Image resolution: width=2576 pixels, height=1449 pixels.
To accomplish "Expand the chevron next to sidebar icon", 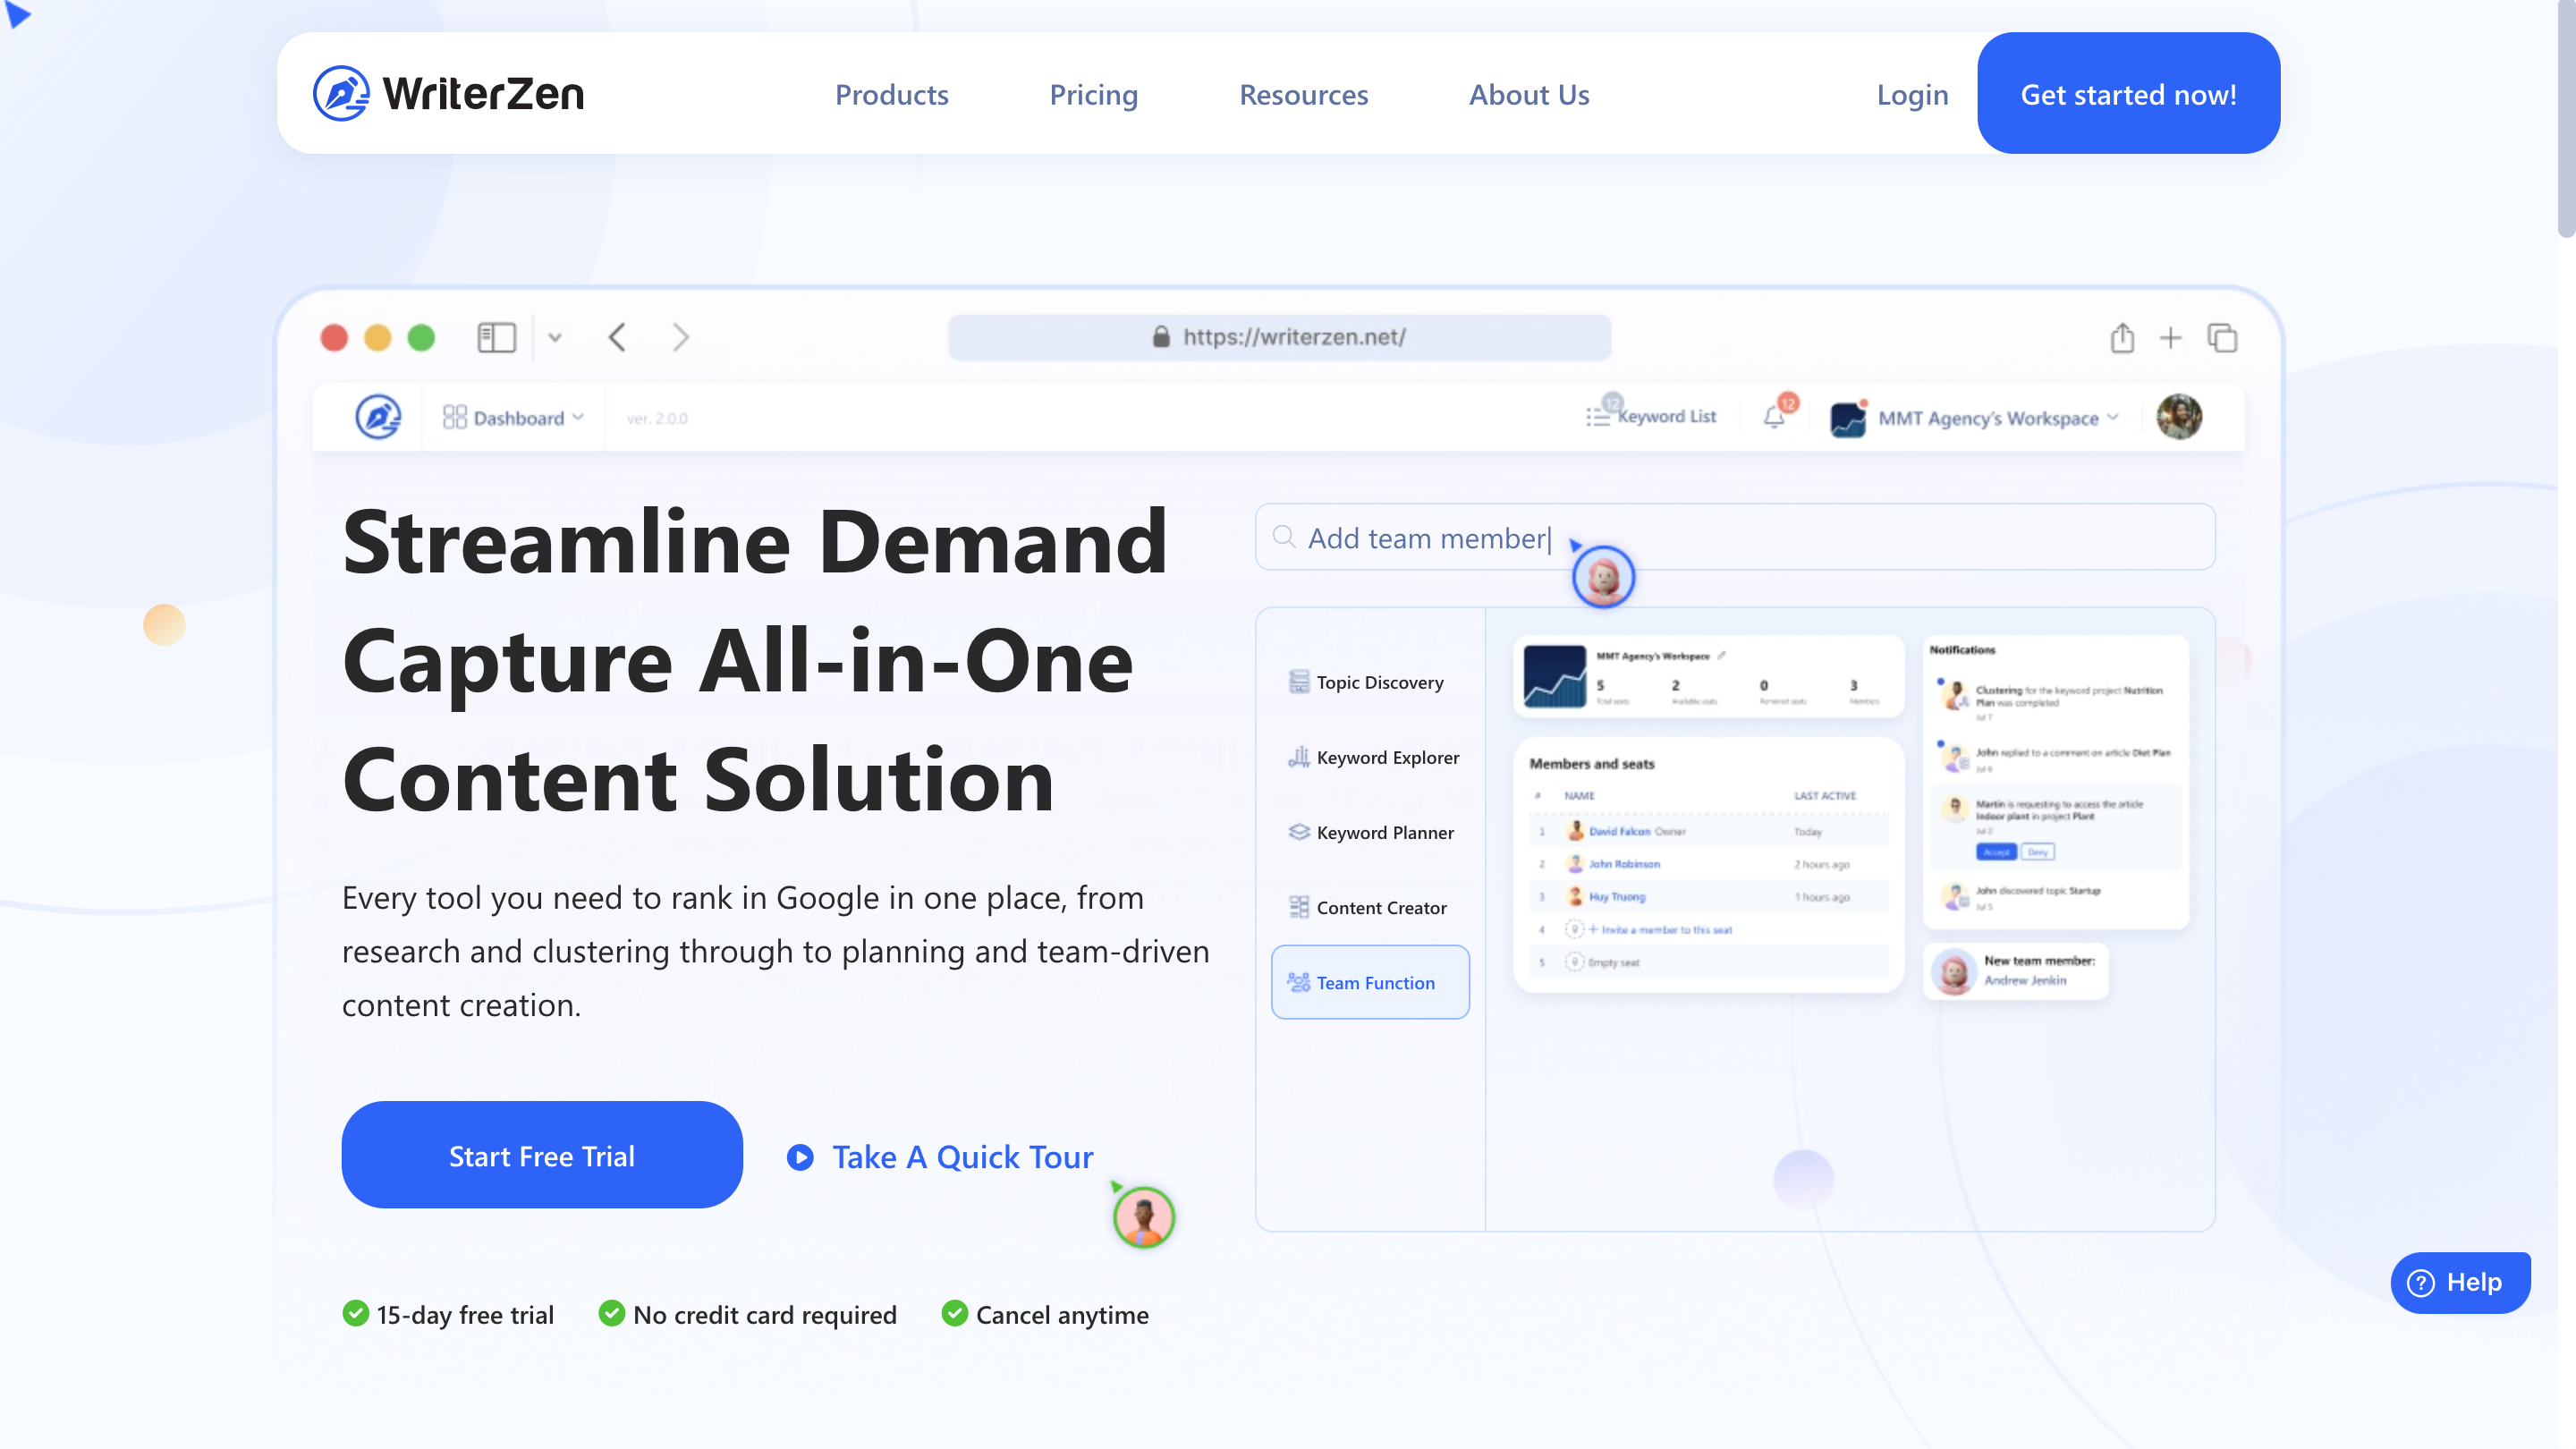I will coord(555,338).
